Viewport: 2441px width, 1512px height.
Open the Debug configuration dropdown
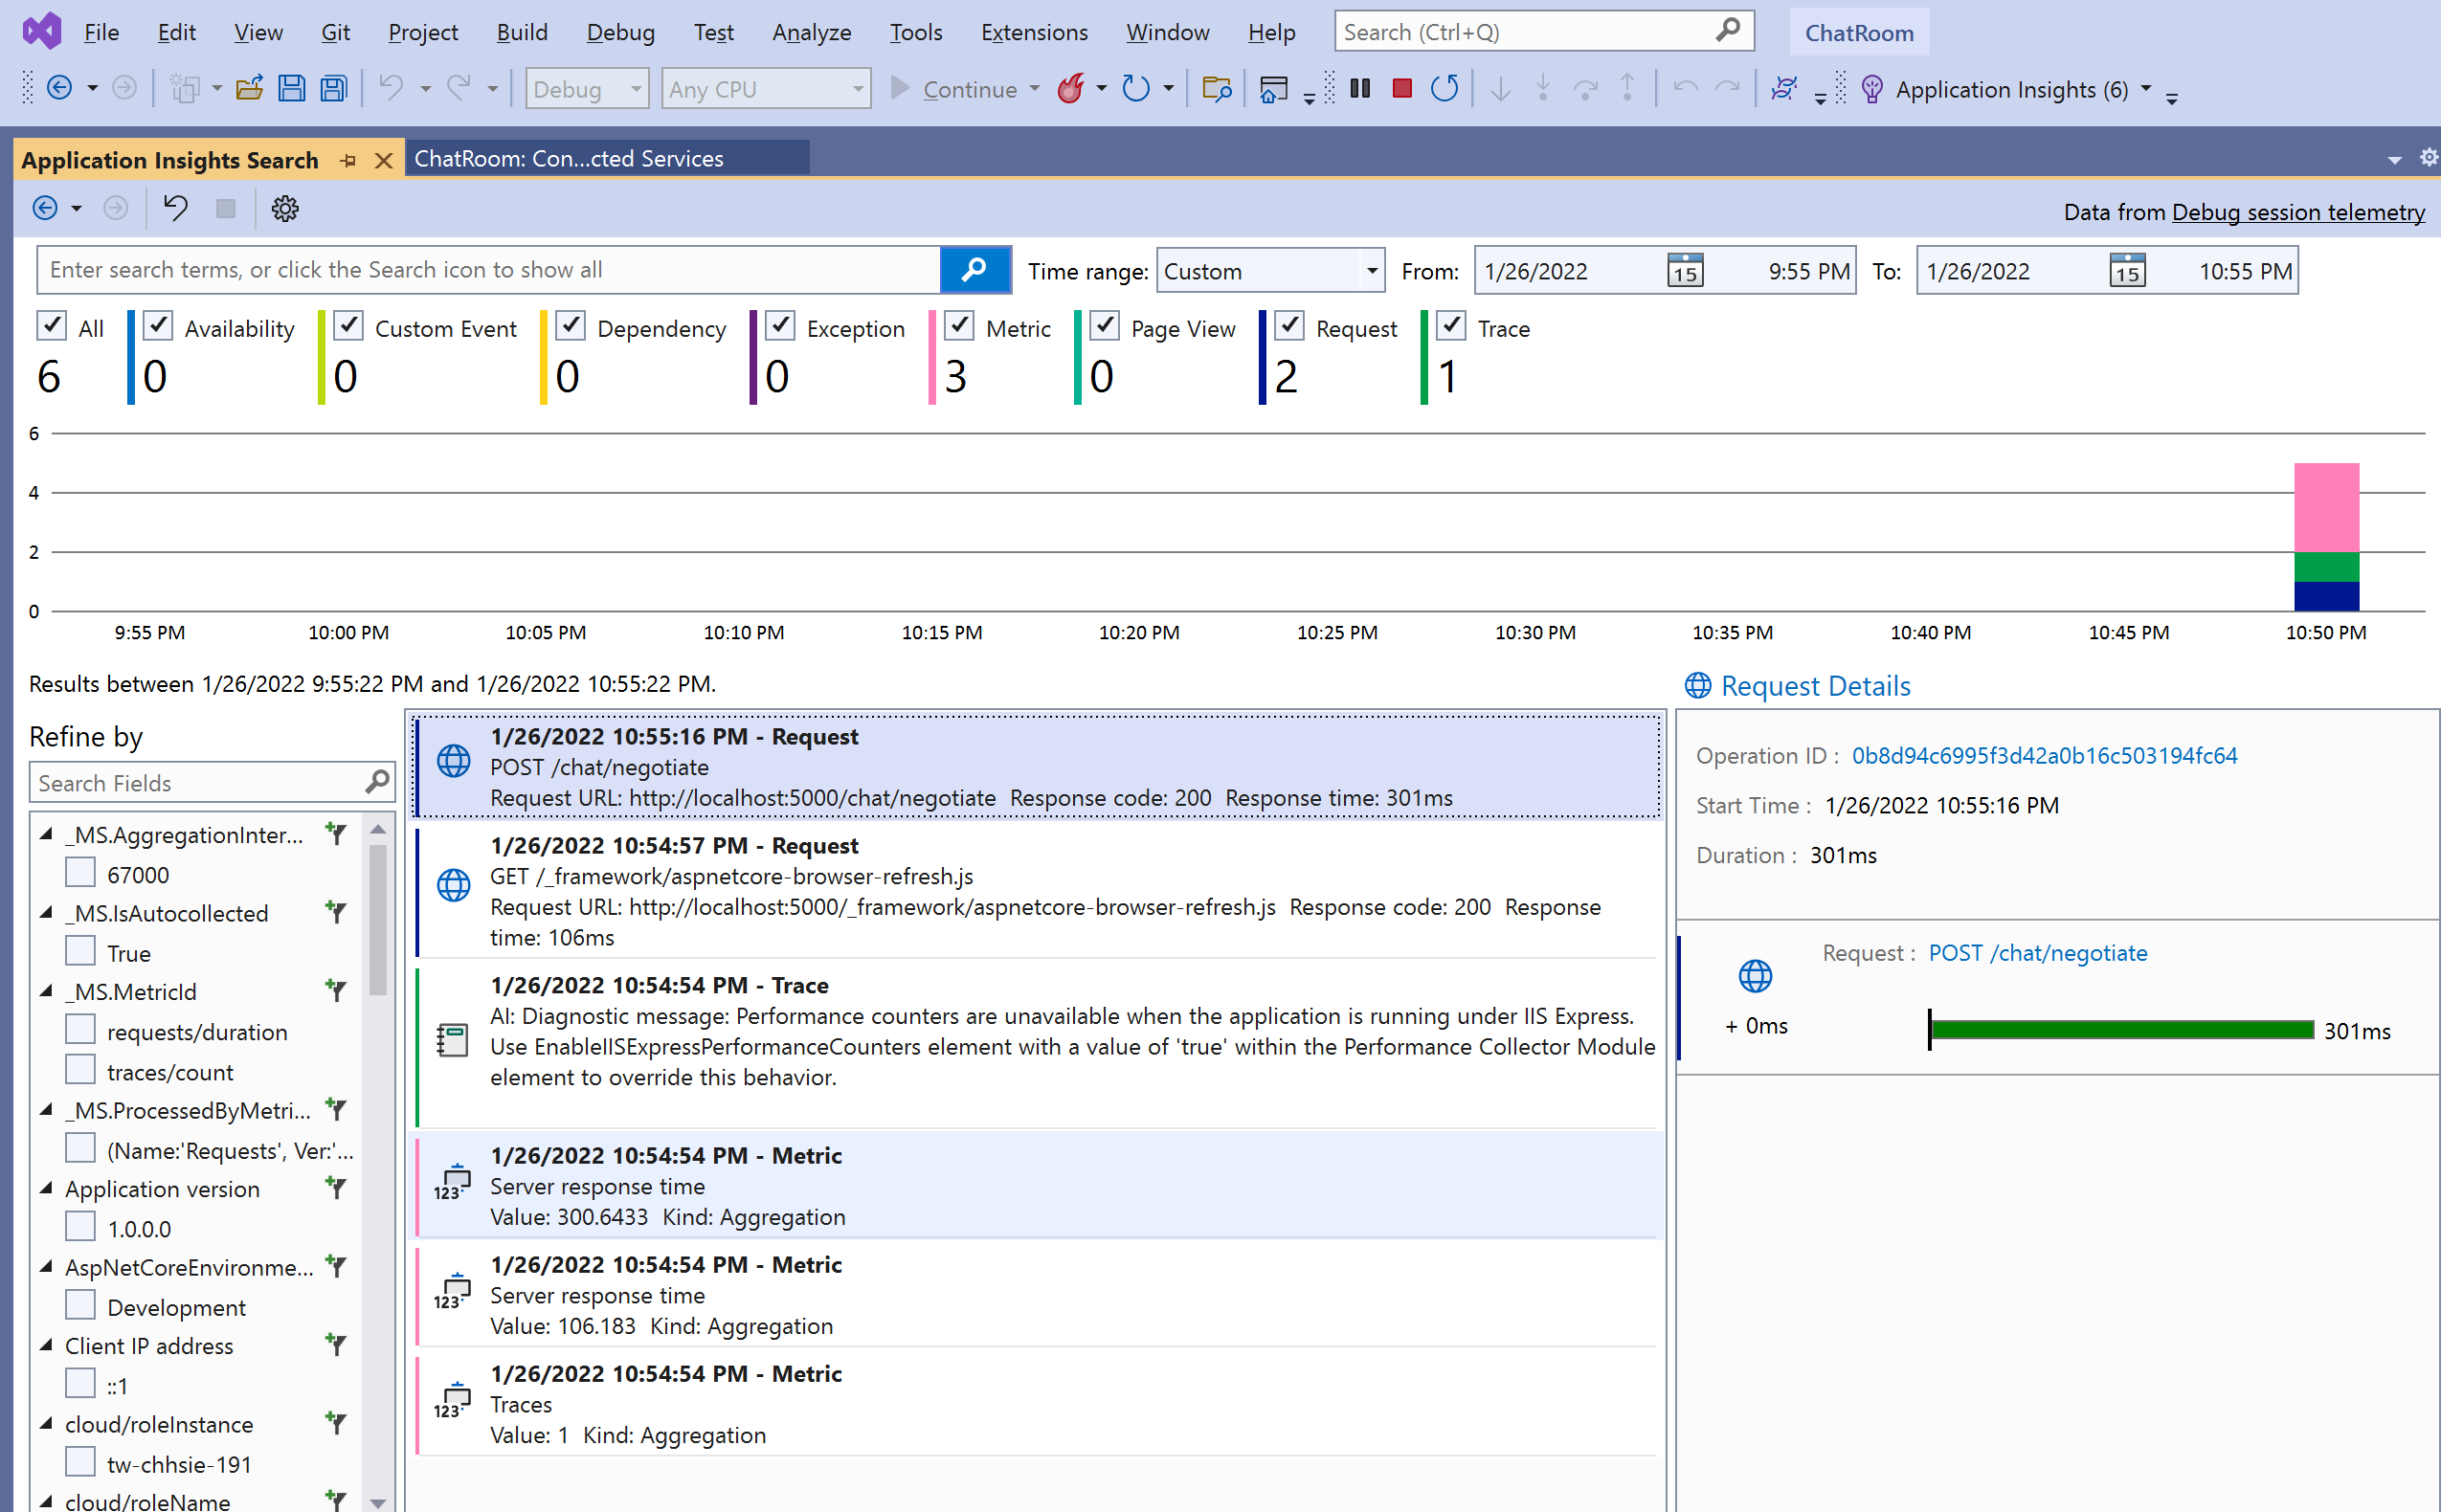587,89
